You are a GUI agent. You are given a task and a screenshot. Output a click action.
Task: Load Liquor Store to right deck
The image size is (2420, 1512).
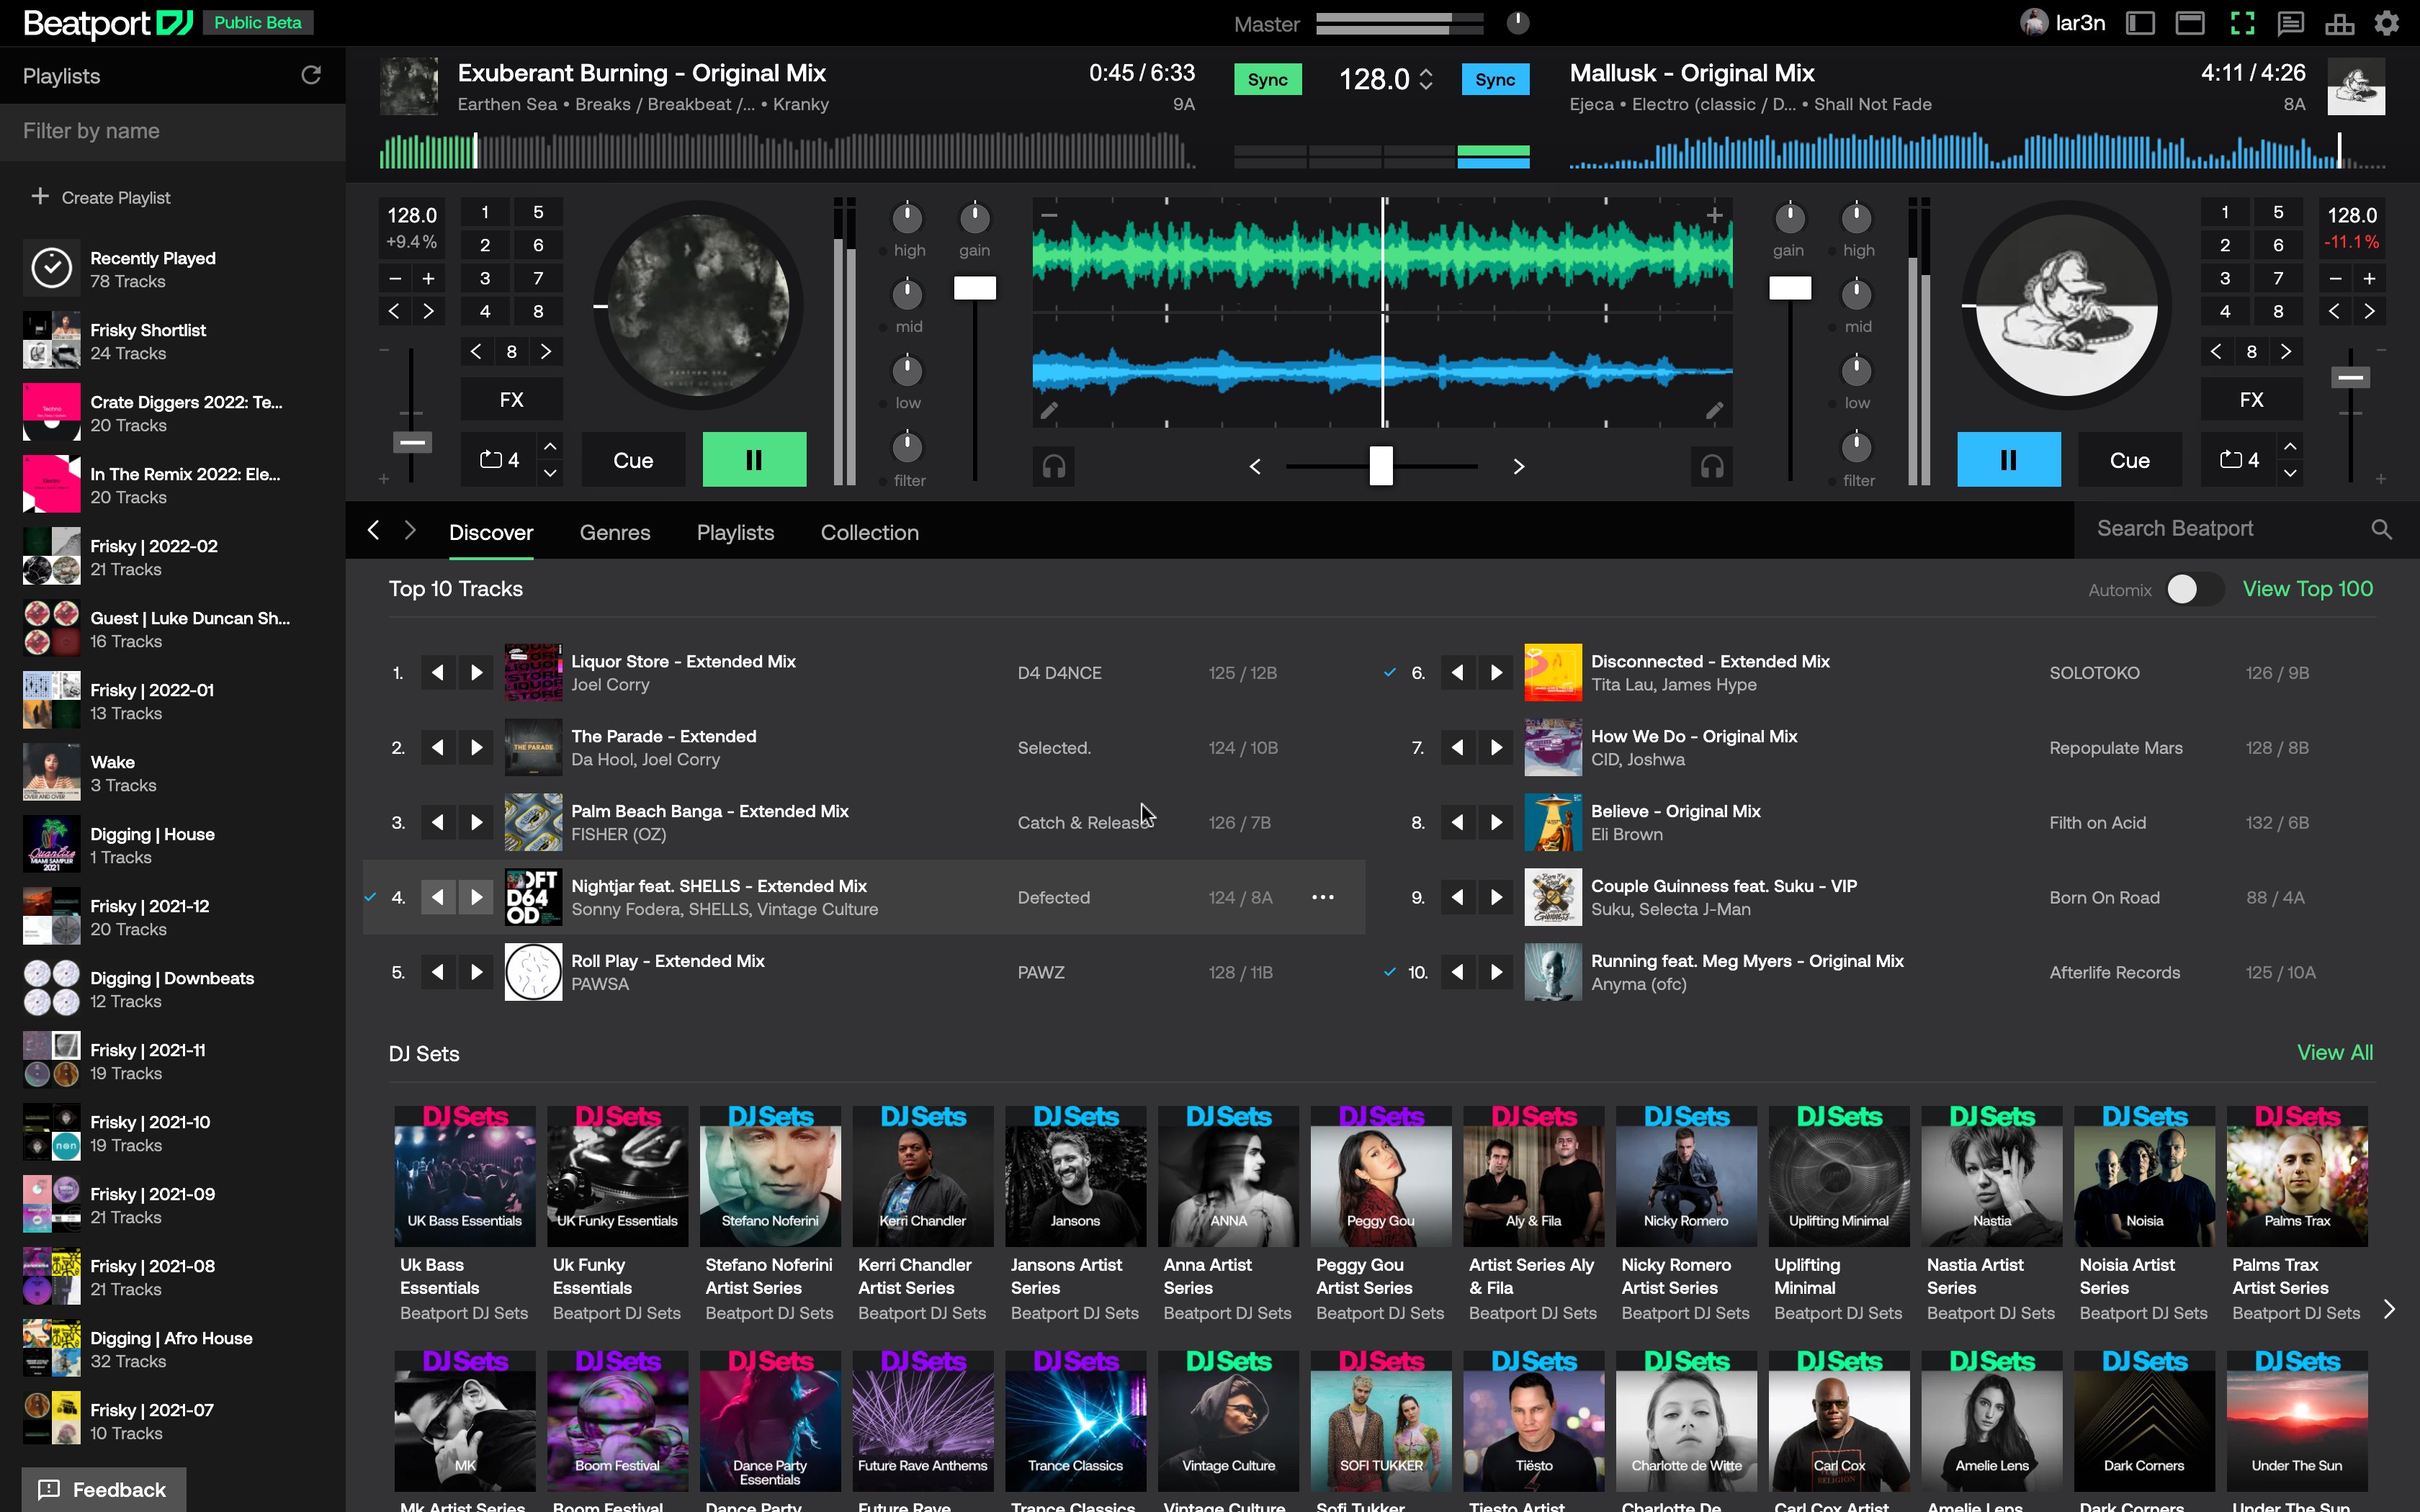(x=477, y=673)
